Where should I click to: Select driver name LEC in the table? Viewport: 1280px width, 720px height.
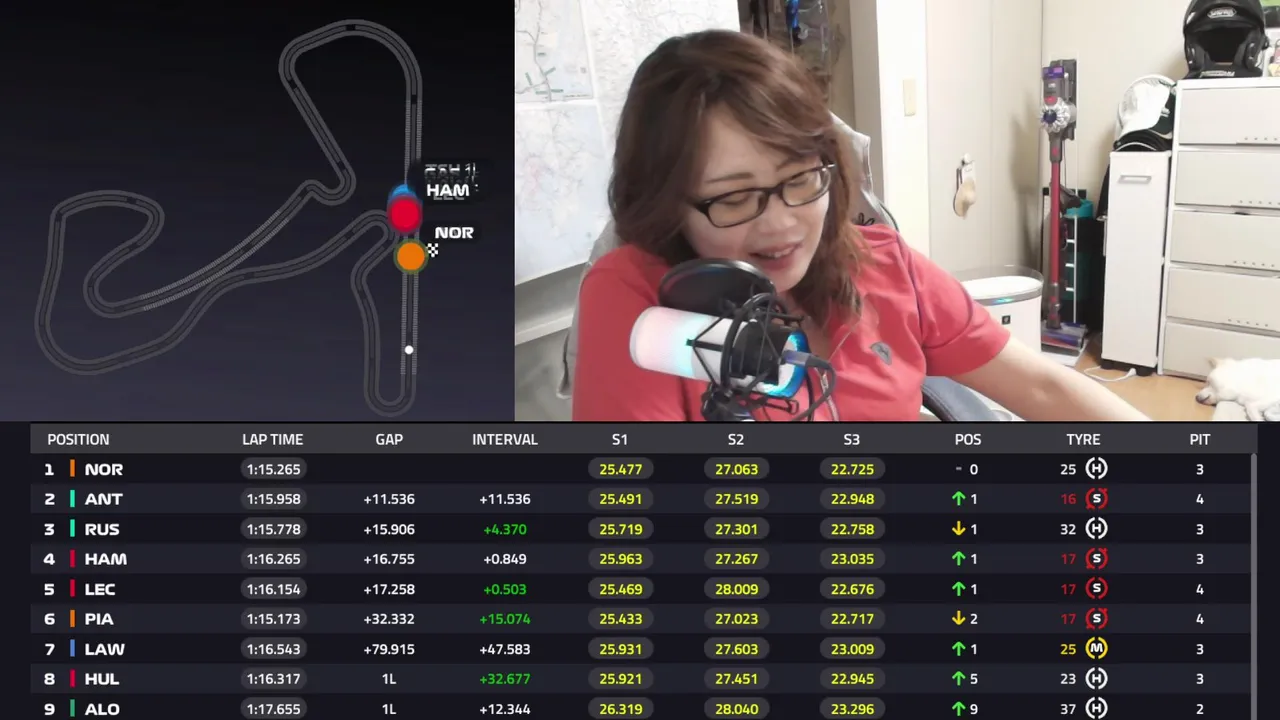[x=100, y=589]
